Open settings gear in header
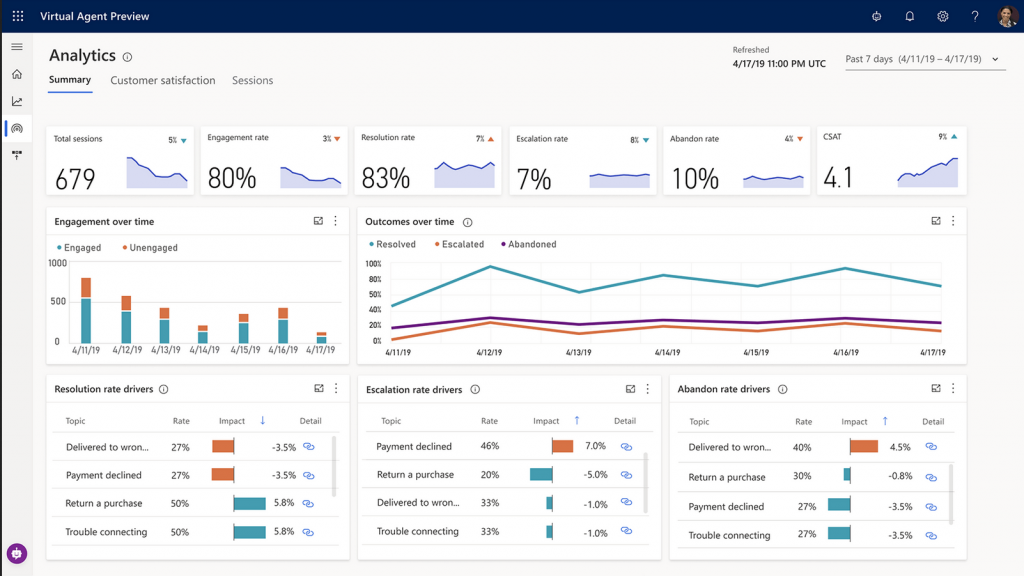 (942, 16)
